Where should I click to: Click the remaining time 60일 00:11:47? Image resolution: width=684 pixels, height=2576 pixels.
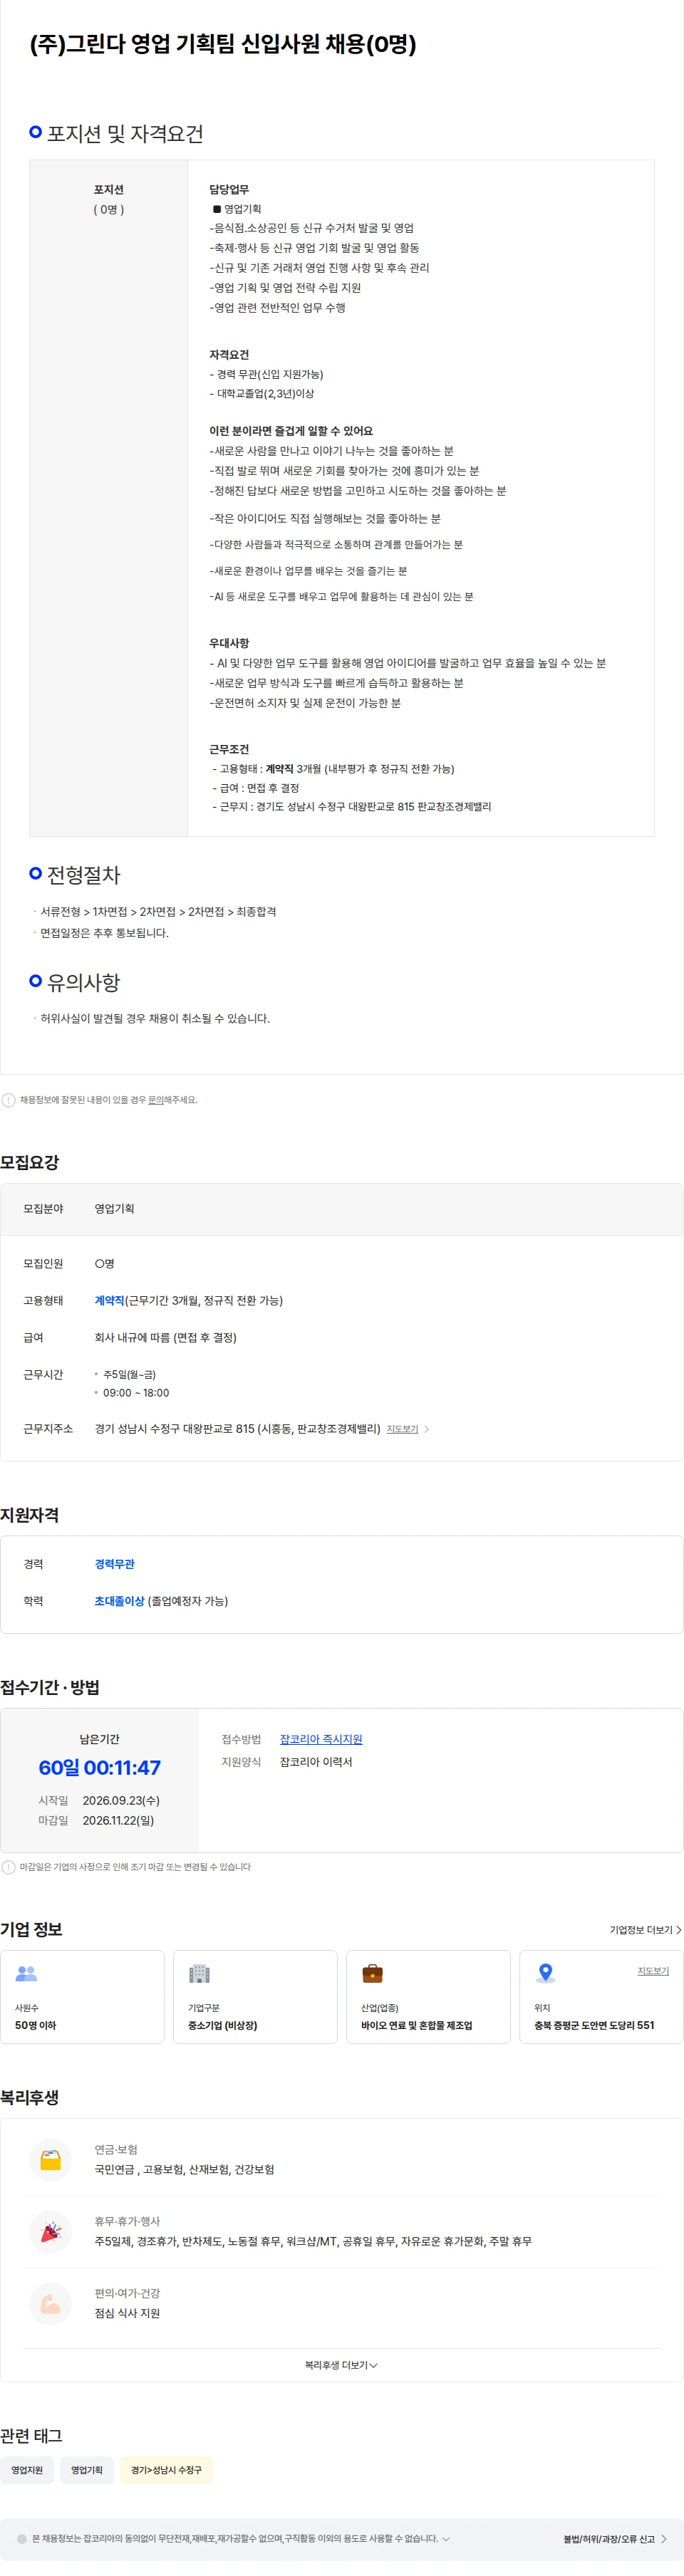[x=99, y=1767]
